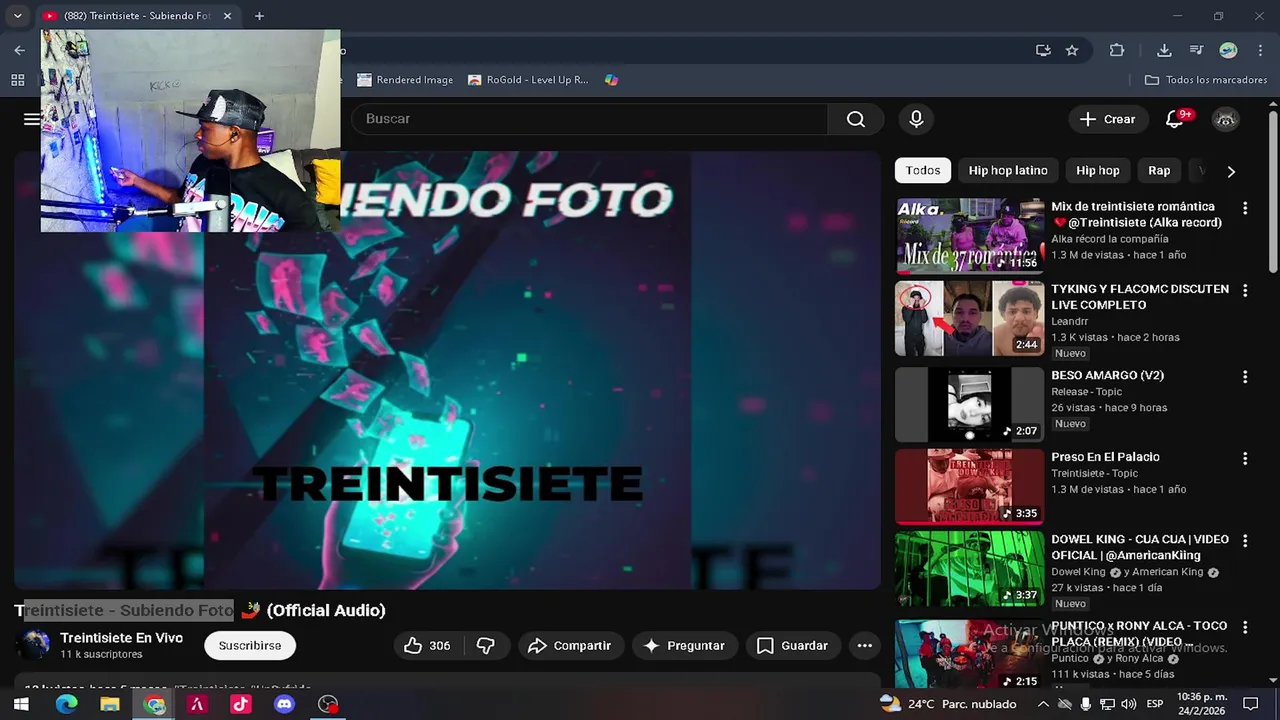The image size is (1280, 720).
Task: Open options for BESO AMARGO (V2)
Action: pyautogui.click(x=1245, y=377)
